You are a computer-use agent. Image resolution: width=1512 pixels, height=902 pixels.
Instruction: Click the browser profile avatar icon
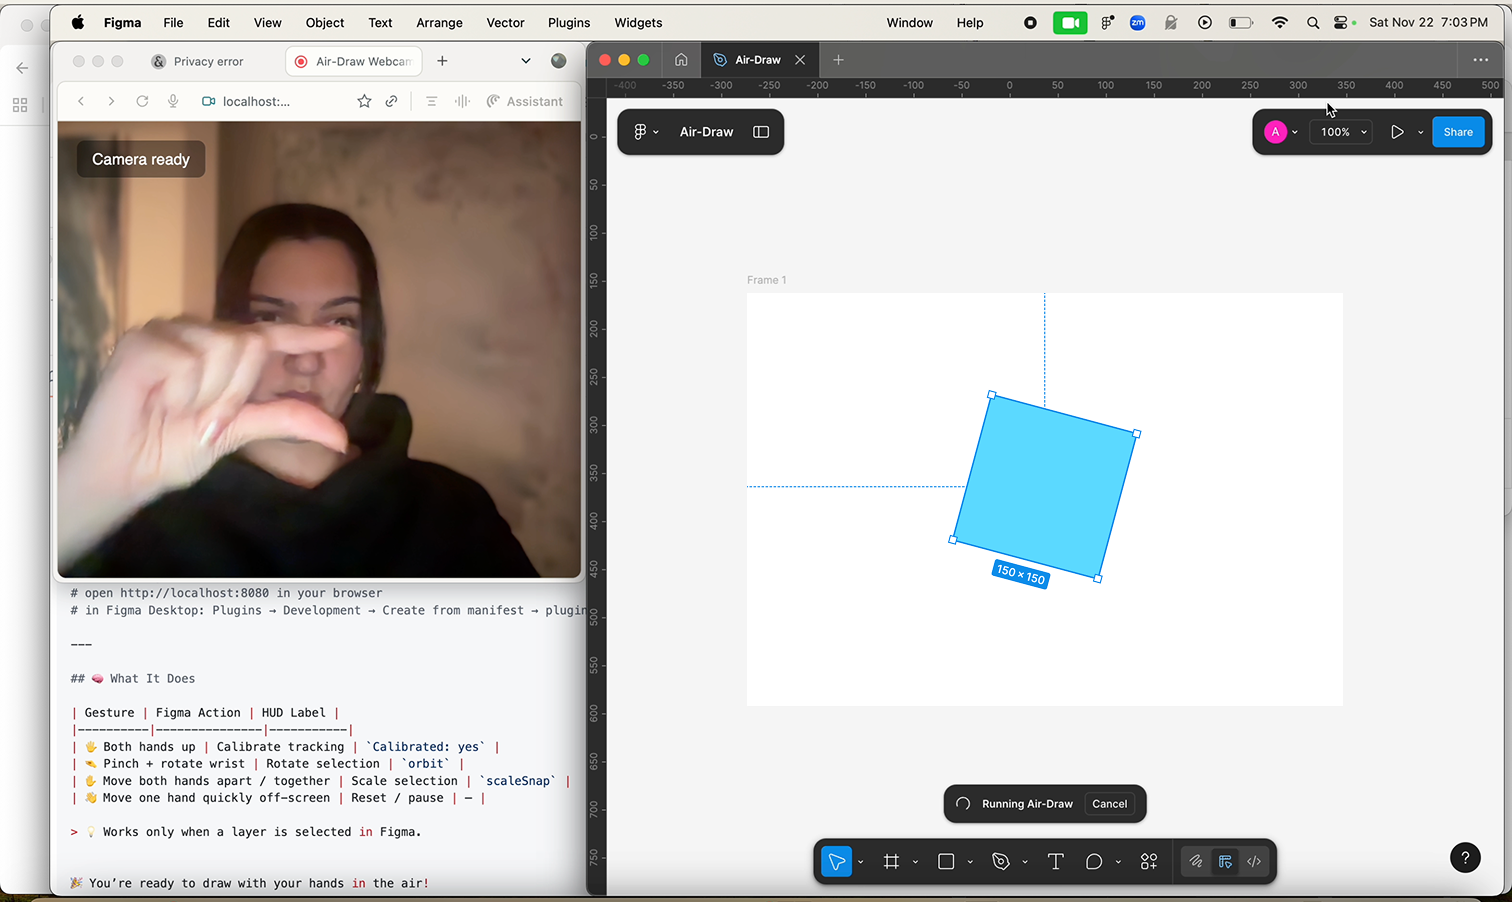coord(559,61)
